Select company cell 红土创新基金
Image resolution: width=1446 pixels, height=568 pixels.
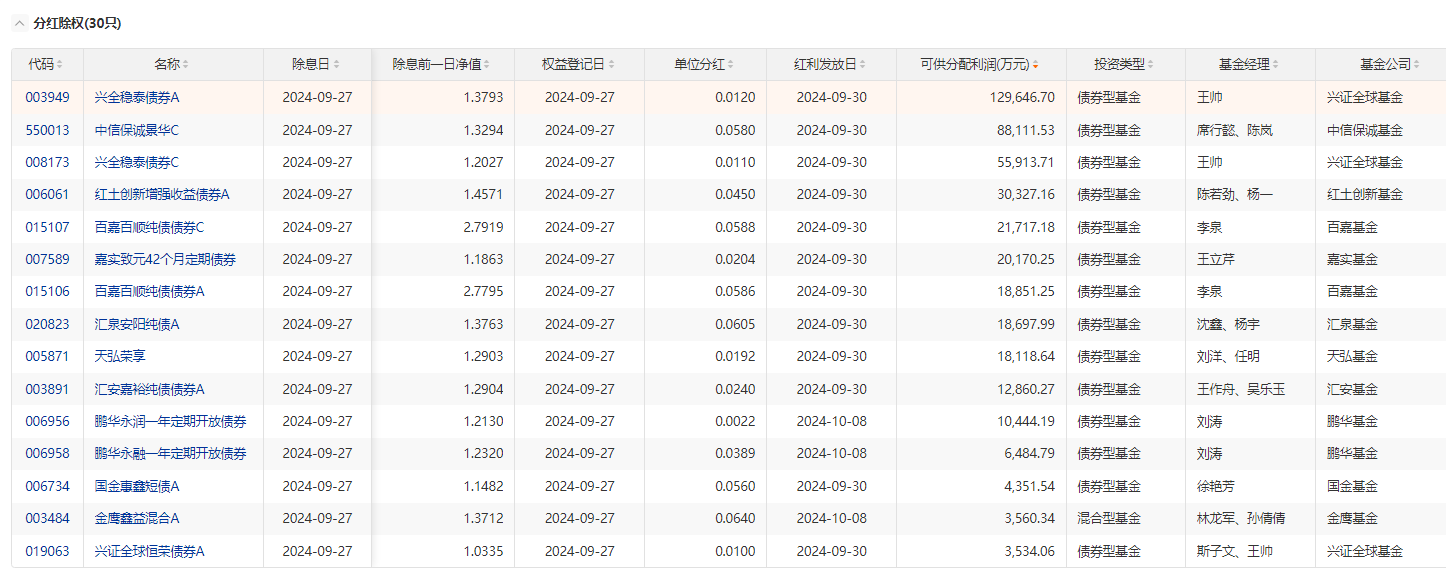(x=1365, y=194)
